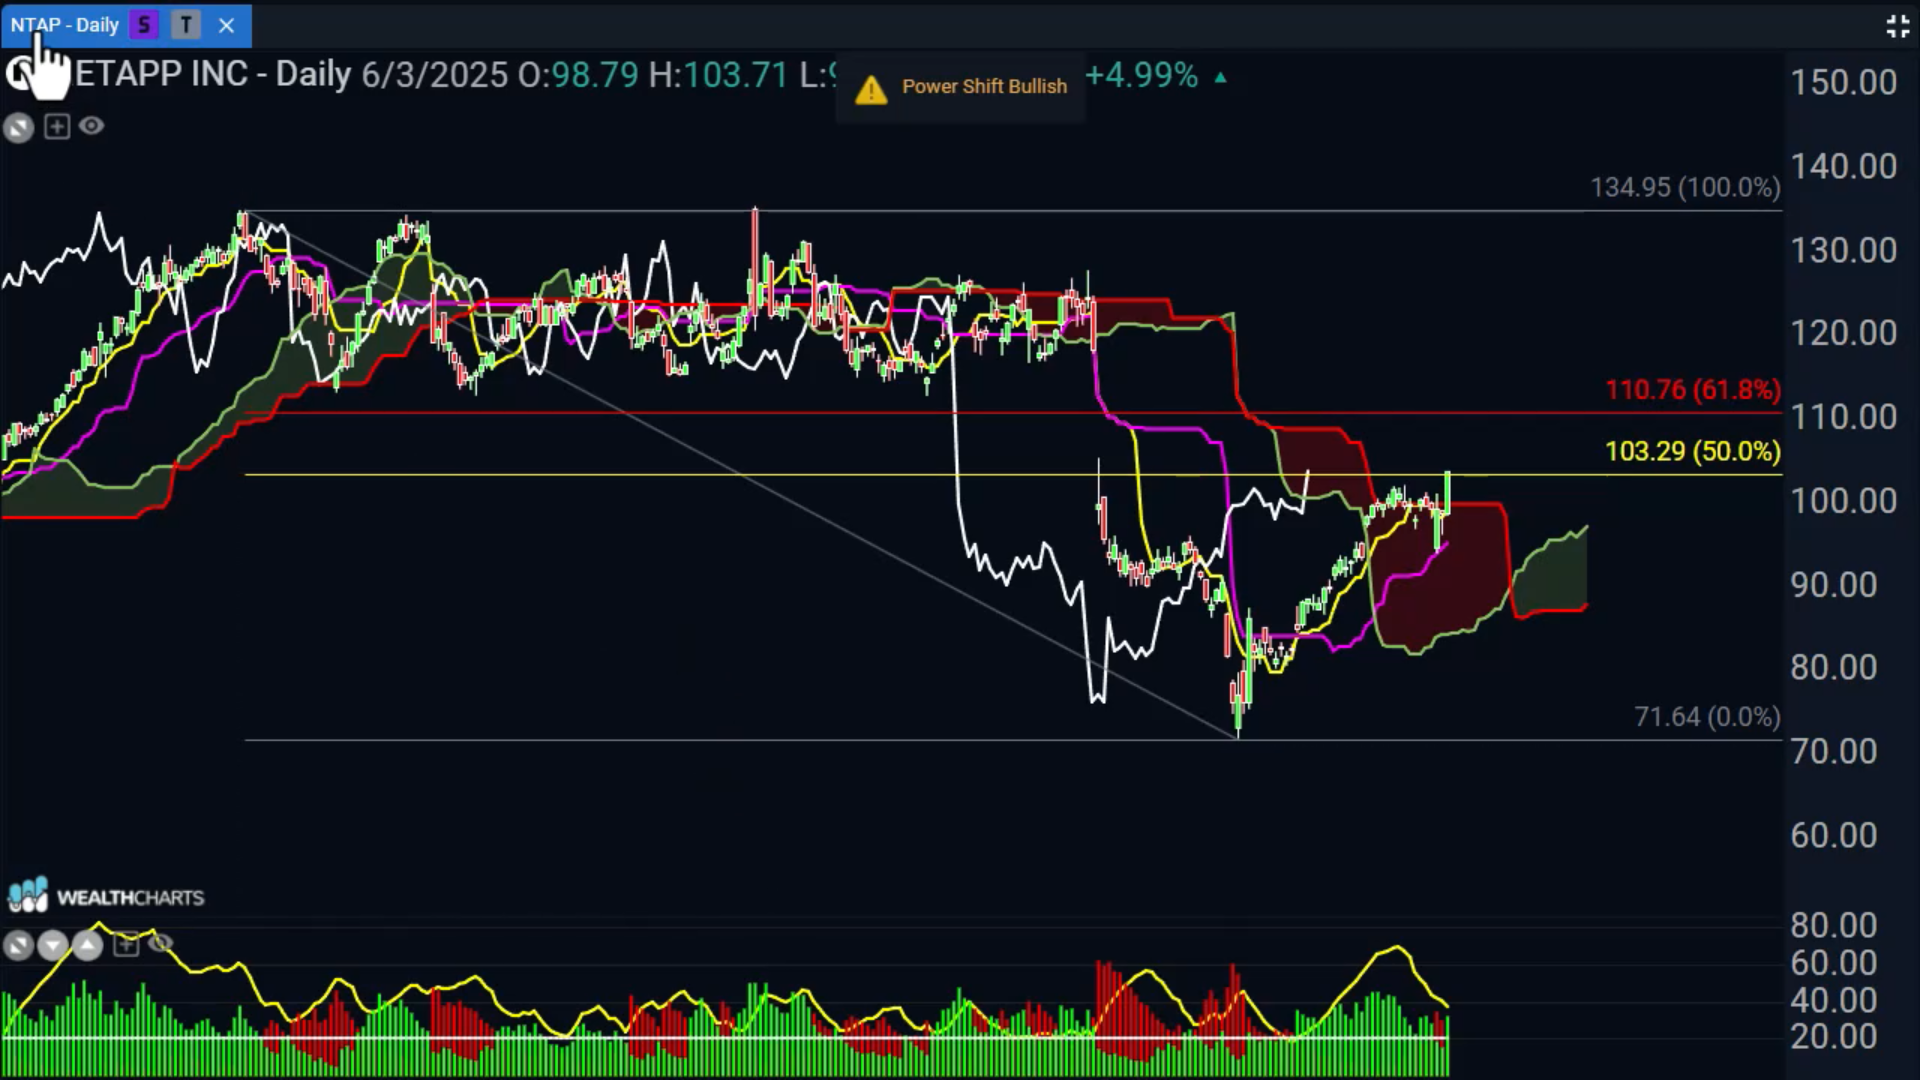Click the +4.99% change value
Screen dimensions: 1920x1080
point(1141,75)
